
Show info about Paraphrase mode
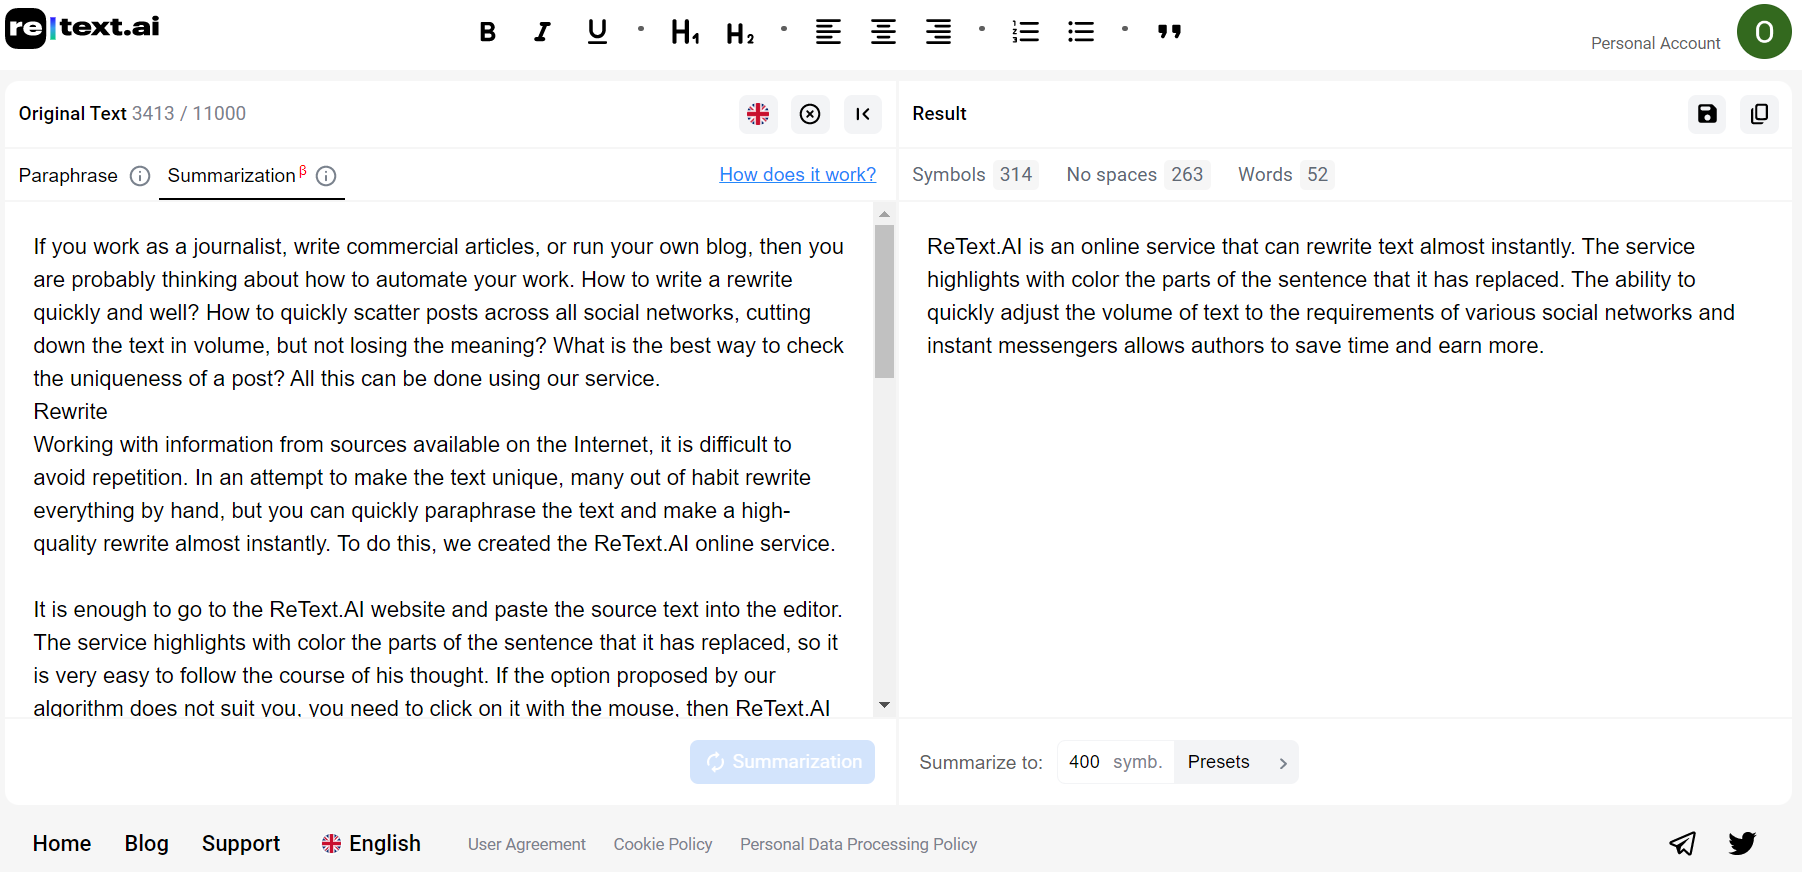tap(140, 176)
